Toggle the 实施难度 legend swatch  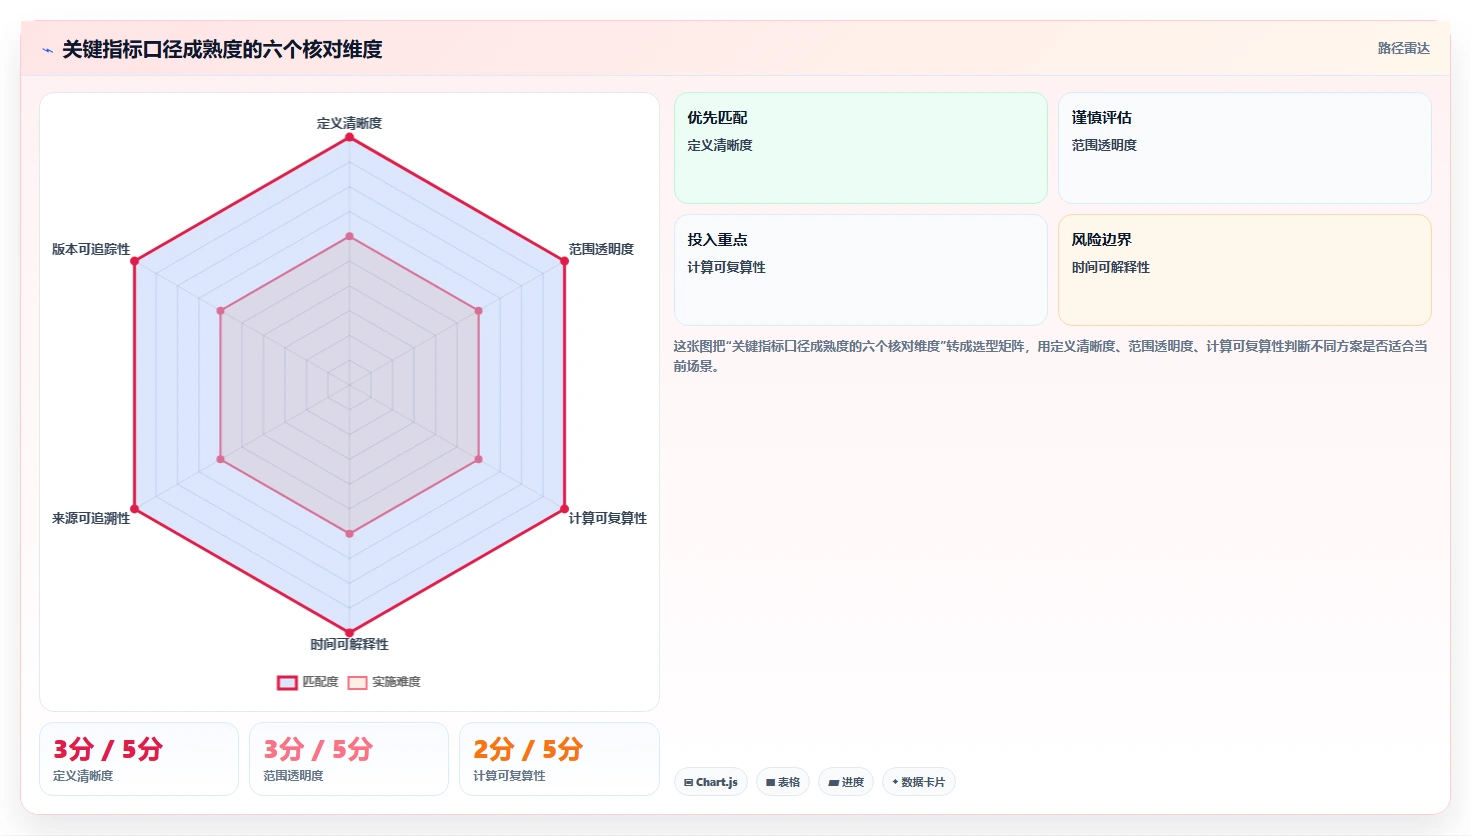coord(357,683)
